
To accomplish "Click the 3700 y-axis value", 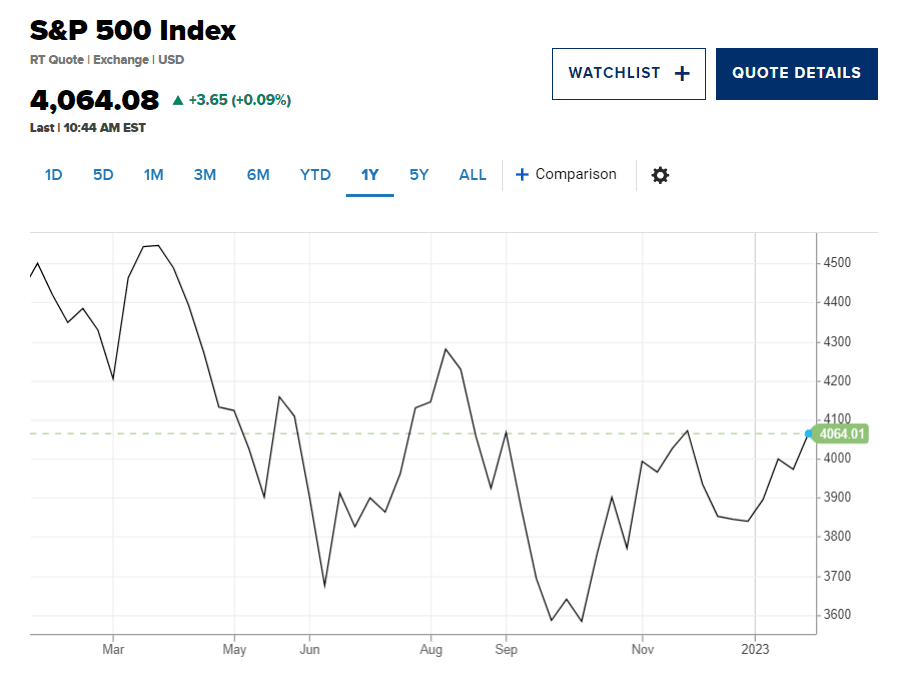I will point(837,576).
